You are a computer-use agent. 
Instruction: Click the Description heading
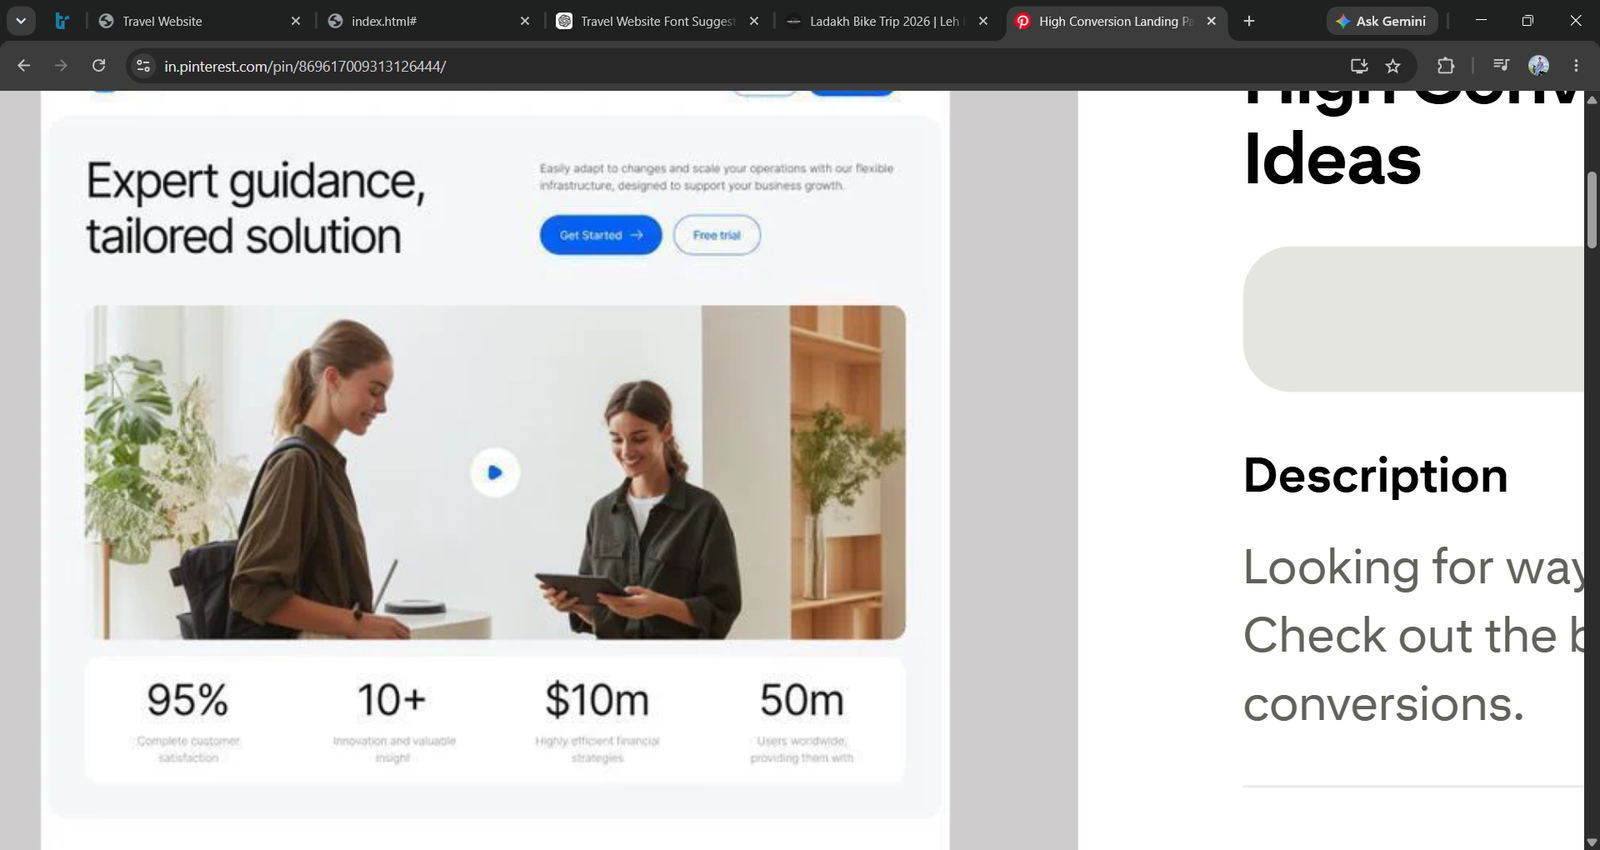(1375, 475)
